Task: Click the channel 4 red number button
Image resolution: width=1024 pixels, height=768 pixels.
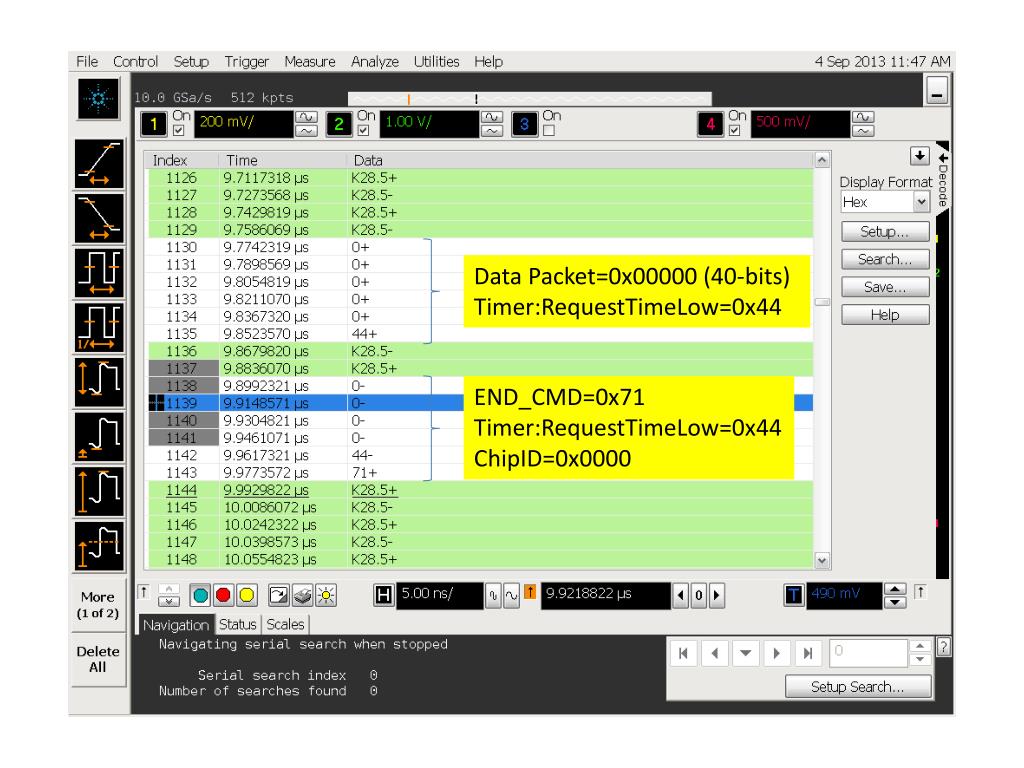Action: coord(710,123)
